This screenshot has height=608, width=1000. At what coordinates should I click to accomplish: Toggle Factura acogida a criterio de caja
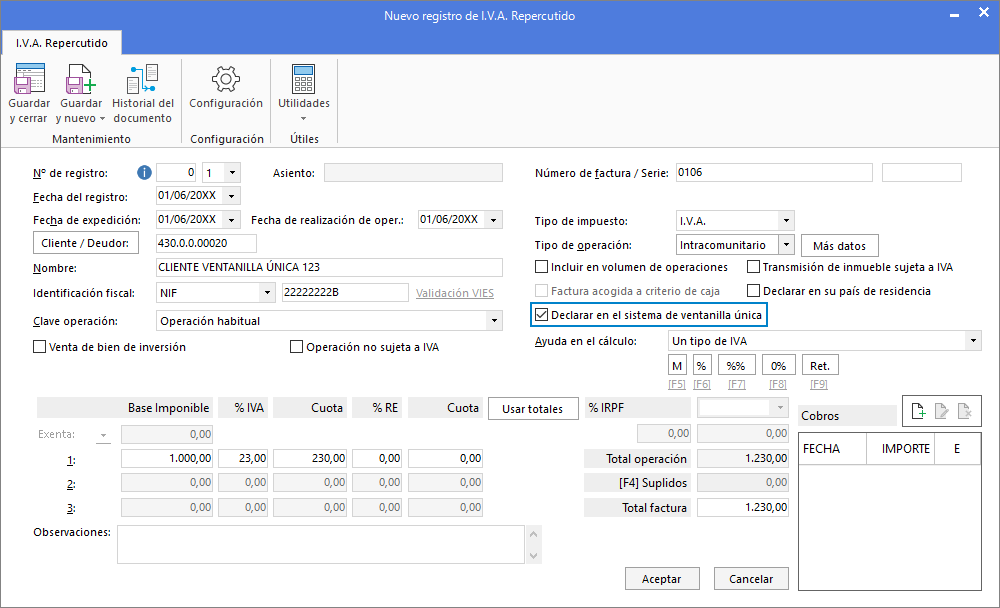(541, 291)
